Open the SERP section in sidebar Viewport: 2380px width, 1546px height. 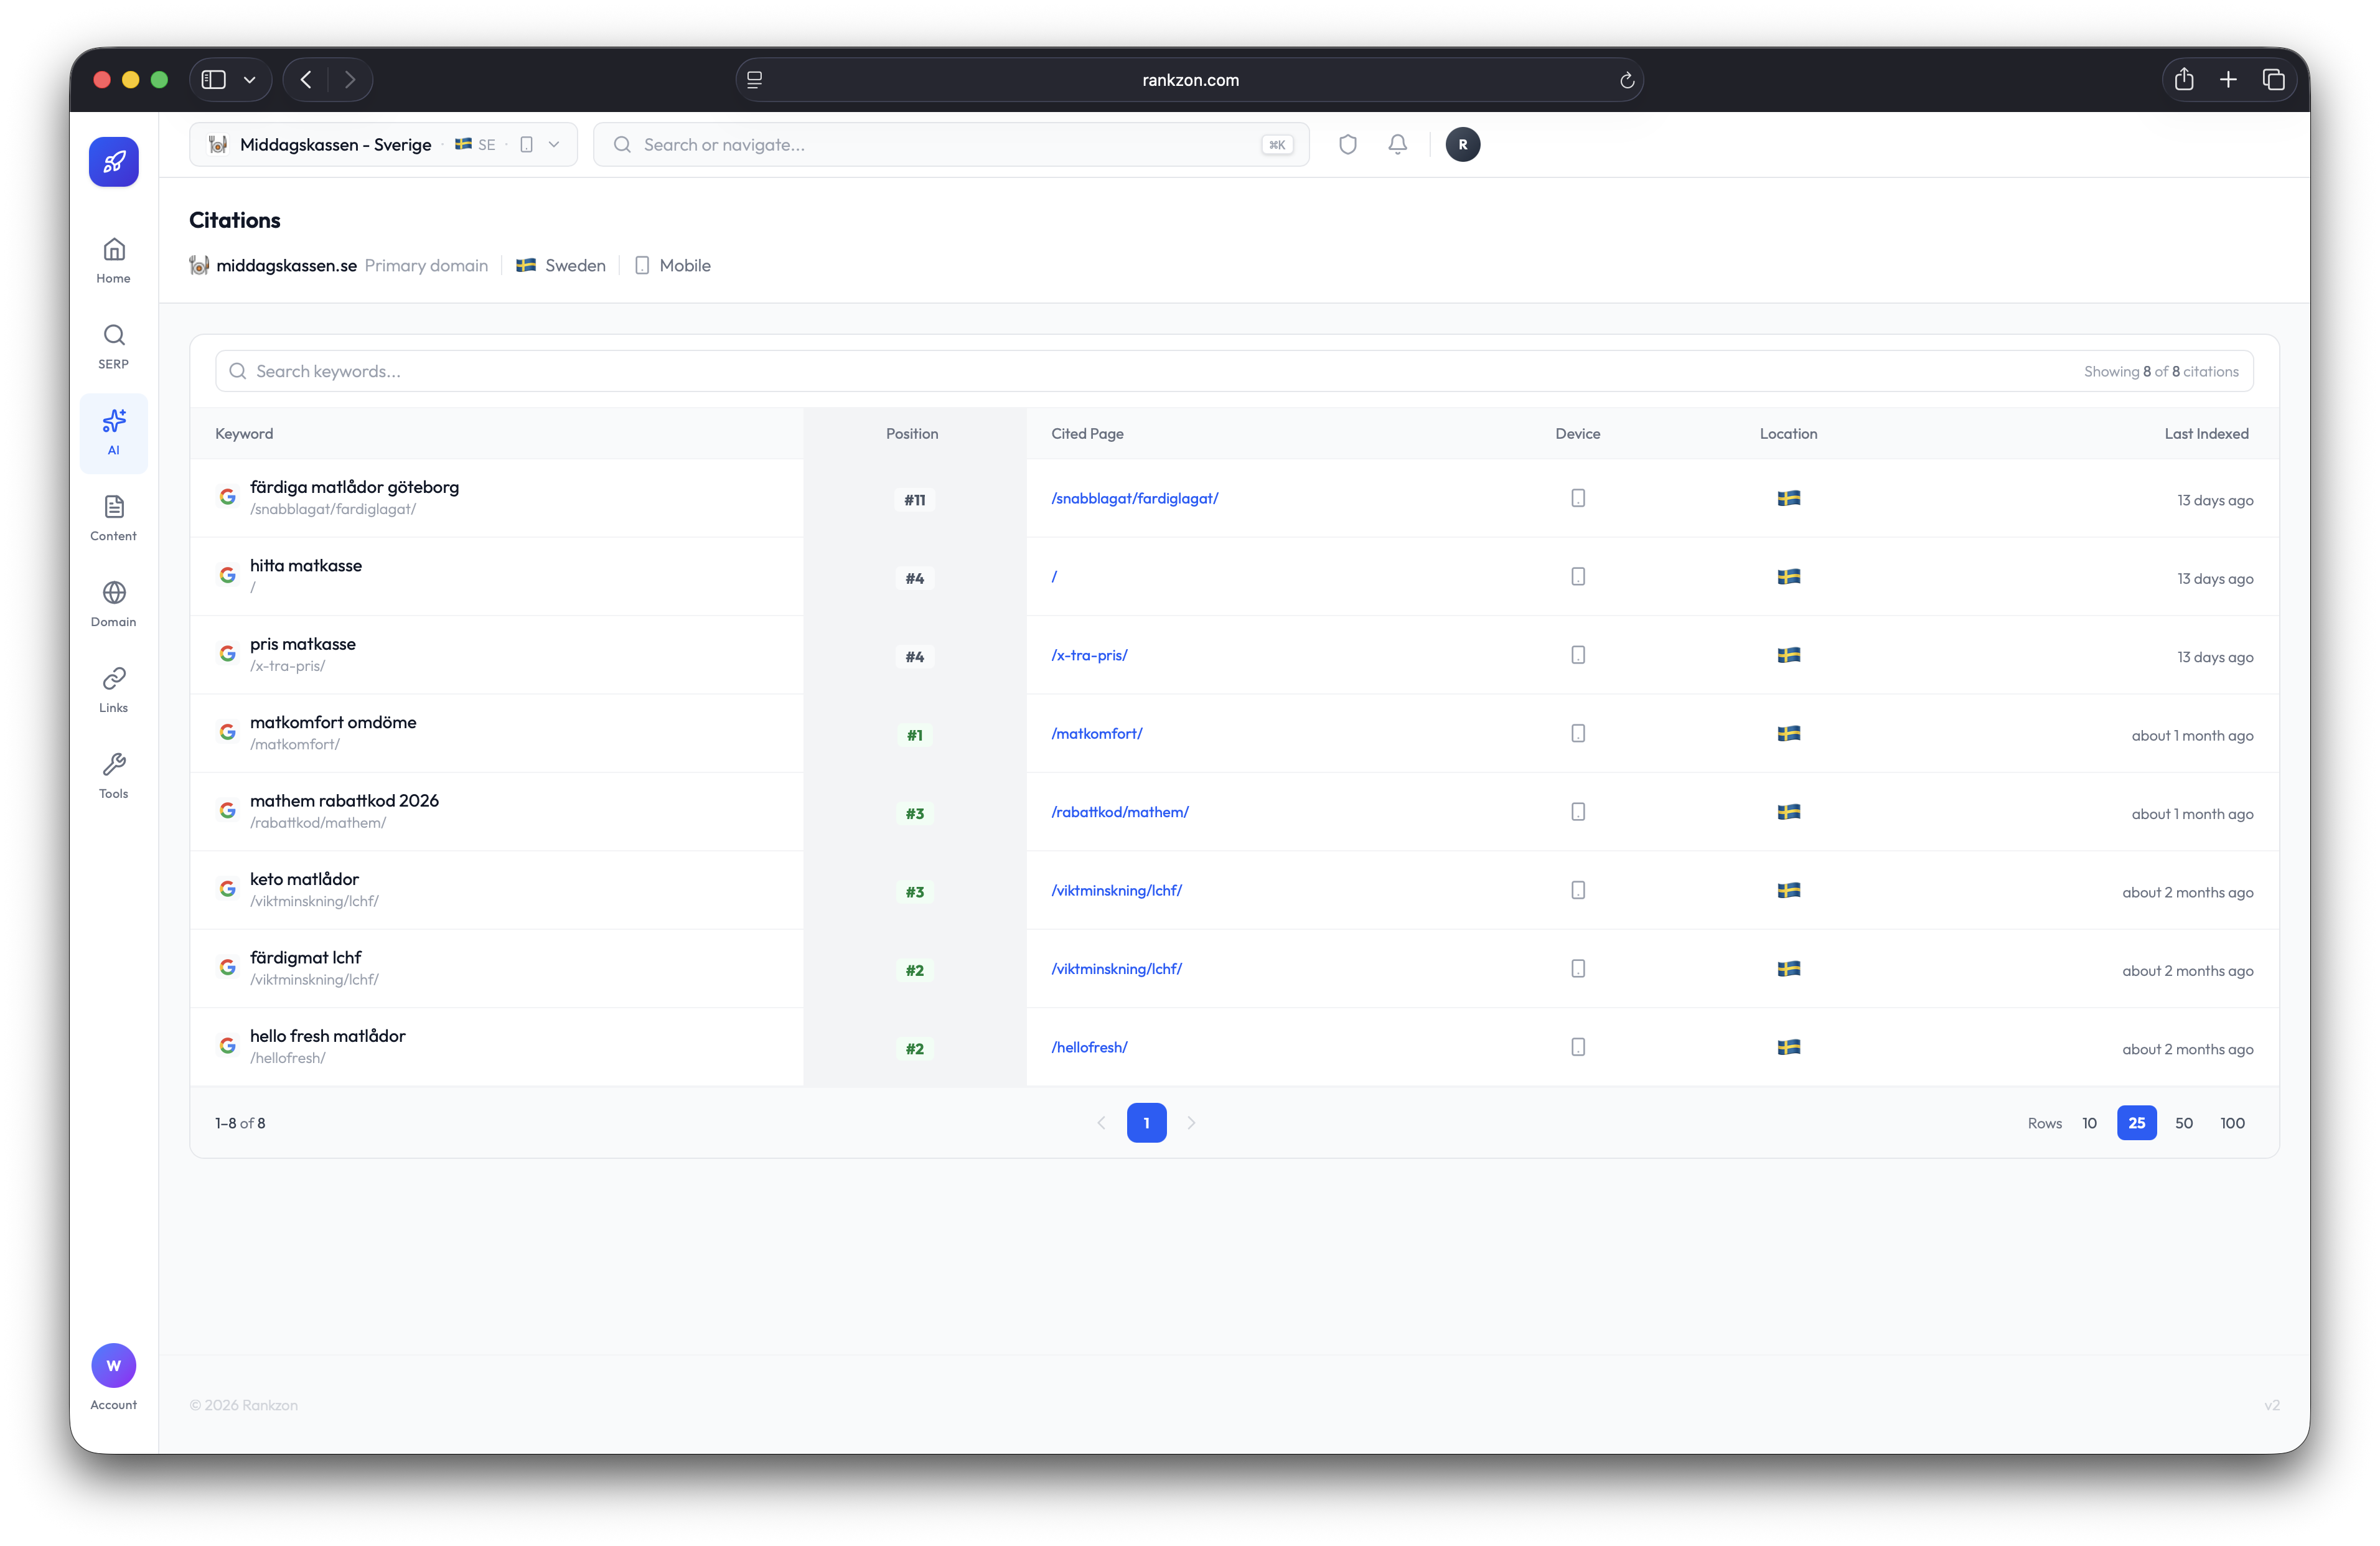tap(114, 346)
